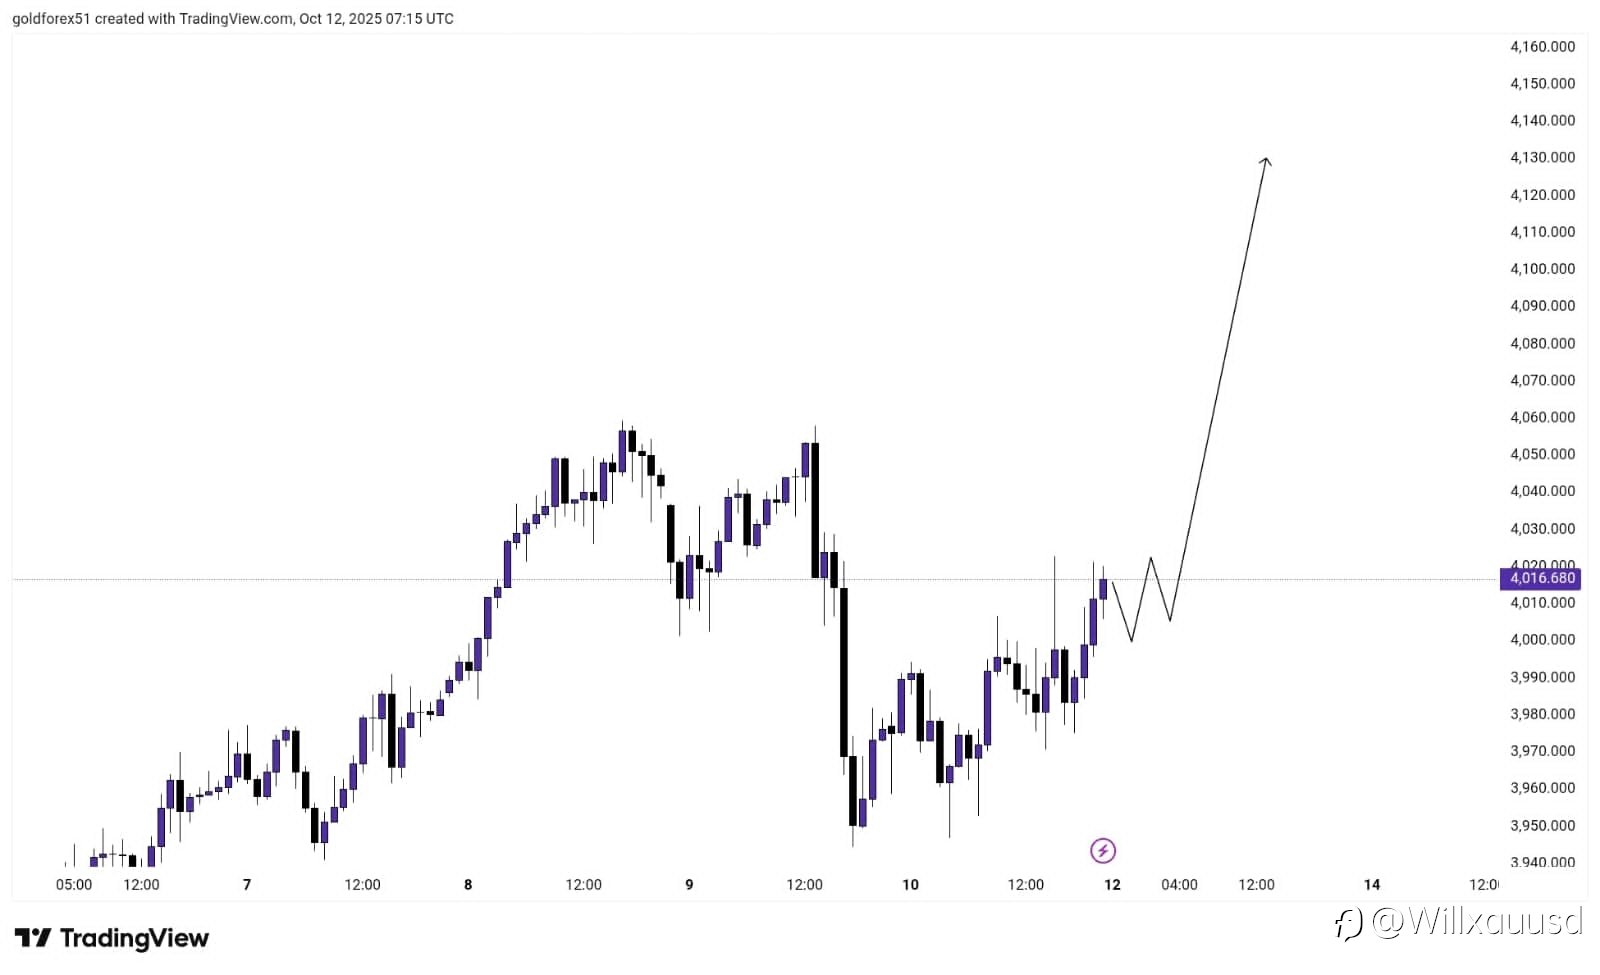Select date 7 on the time axis
1600x975 pixels.
pos(247,884)
